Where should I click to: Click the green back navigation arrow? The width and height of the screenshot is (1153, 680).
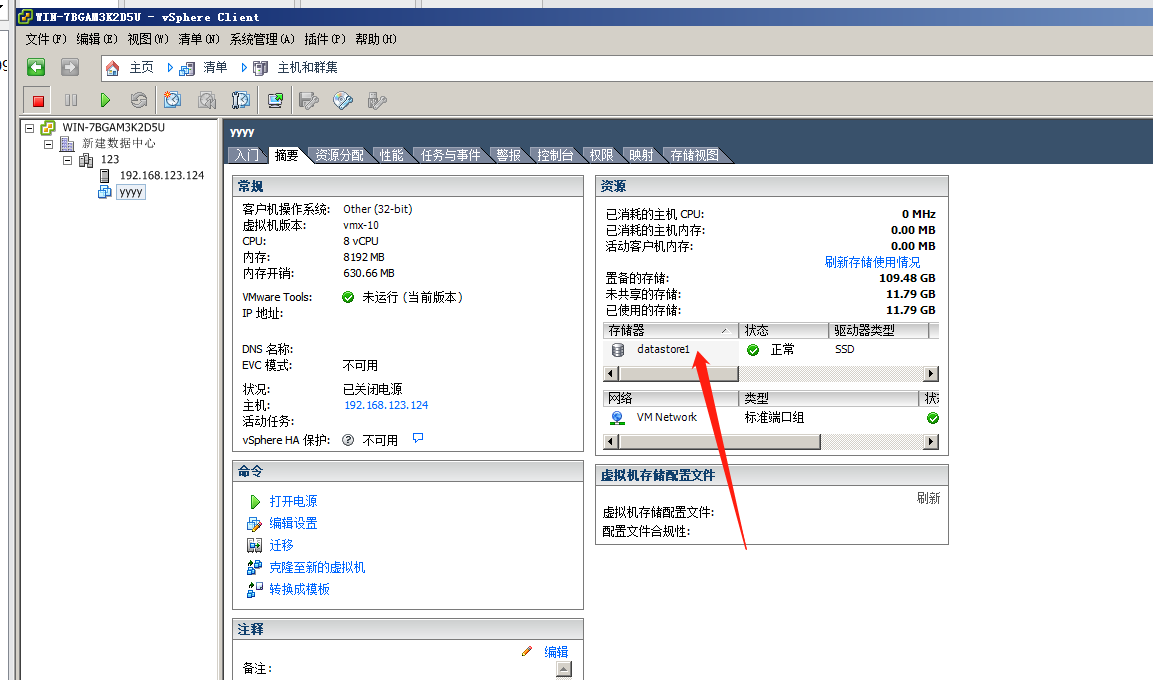[36, 68]
